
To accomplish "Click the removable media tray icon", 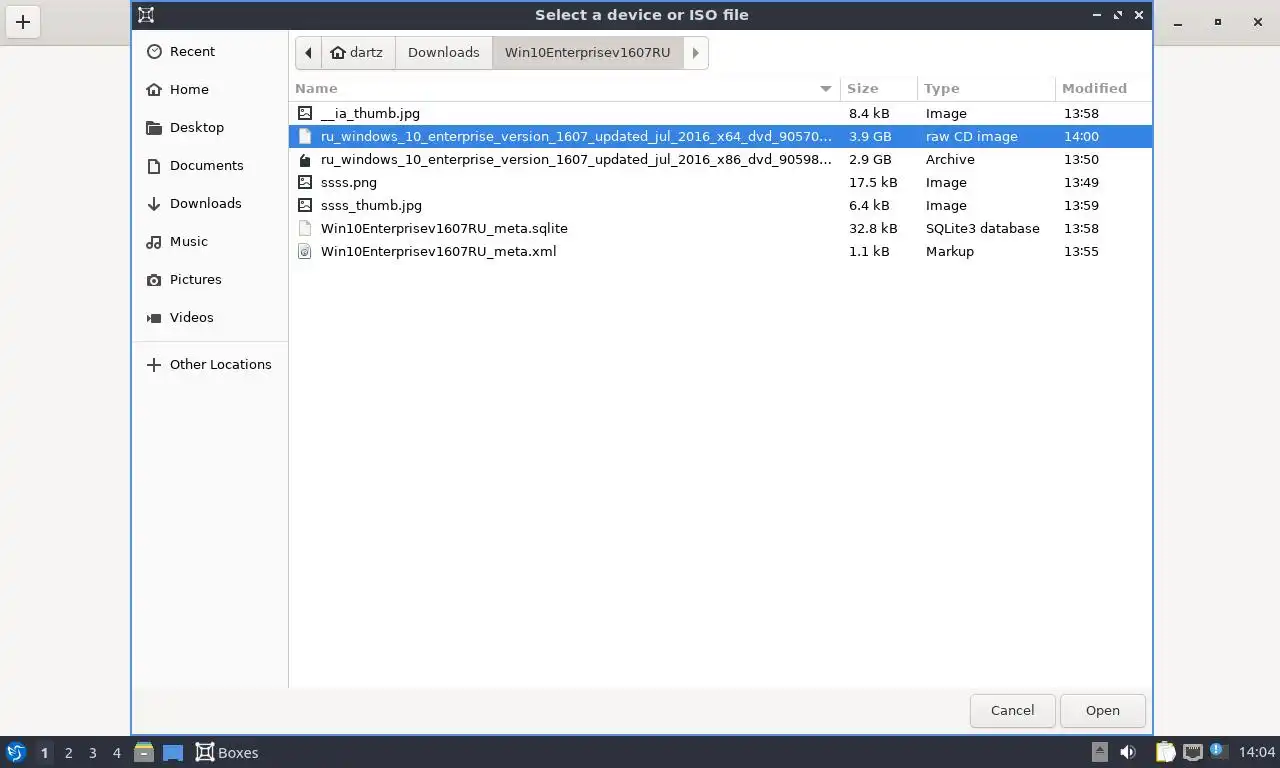I will click(x=1099, y=752).
